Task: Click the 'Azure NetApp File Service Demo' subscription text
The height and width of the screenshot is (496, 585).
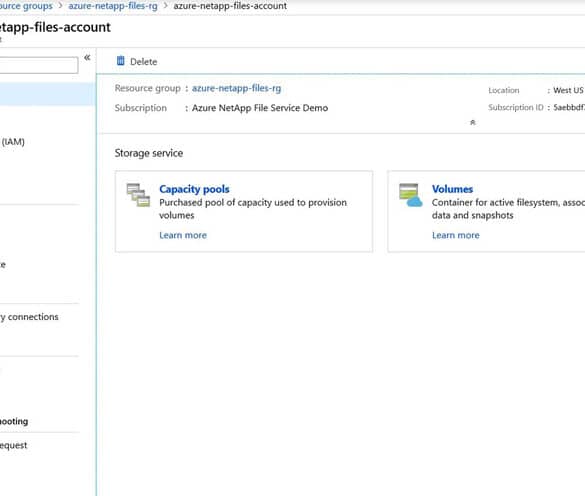Action: (260, 108)
